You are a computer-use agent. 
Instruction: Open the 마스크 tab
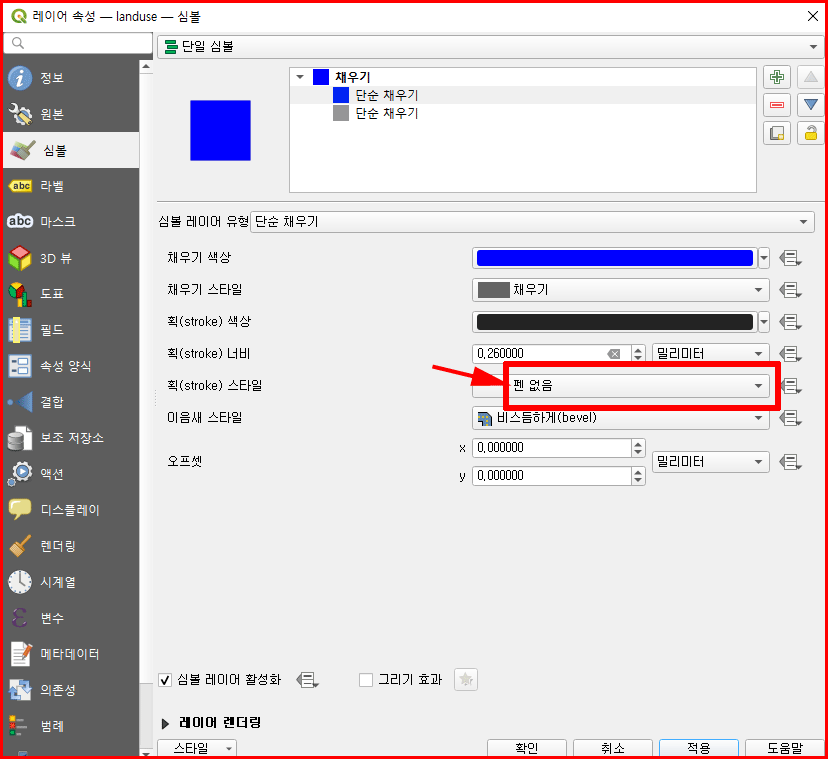tap(71, 222)
